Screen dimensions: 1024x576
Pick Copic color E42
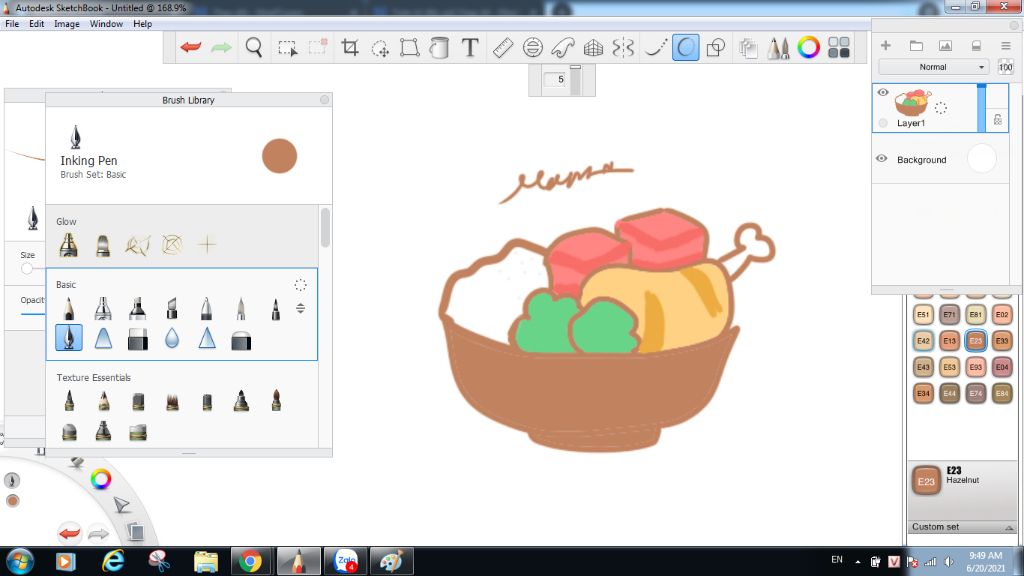[x=923, y=340]
